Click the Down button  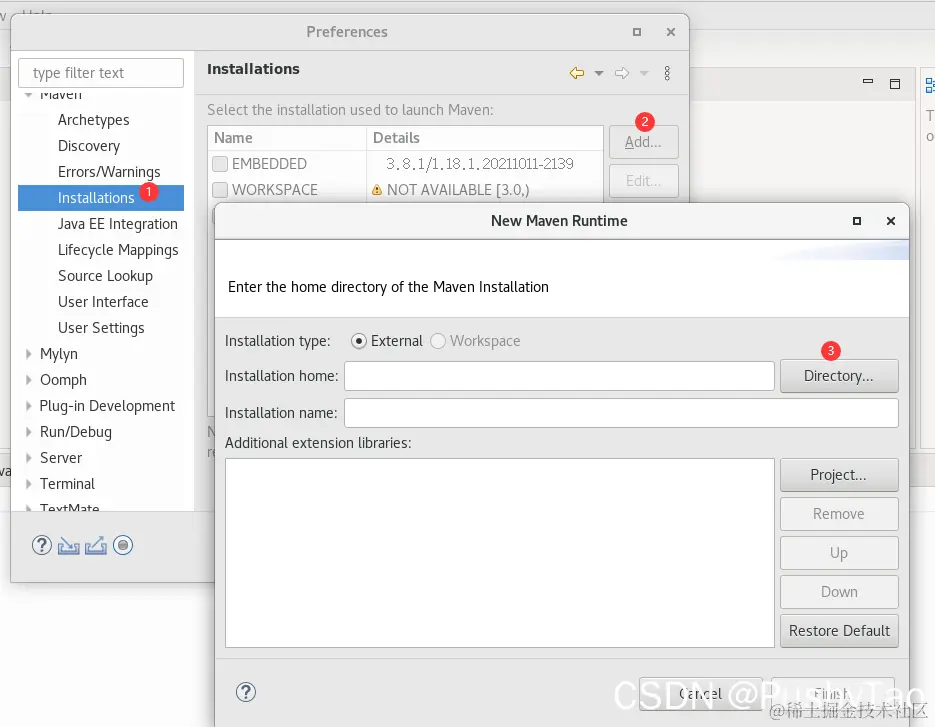tap(839, 592)
